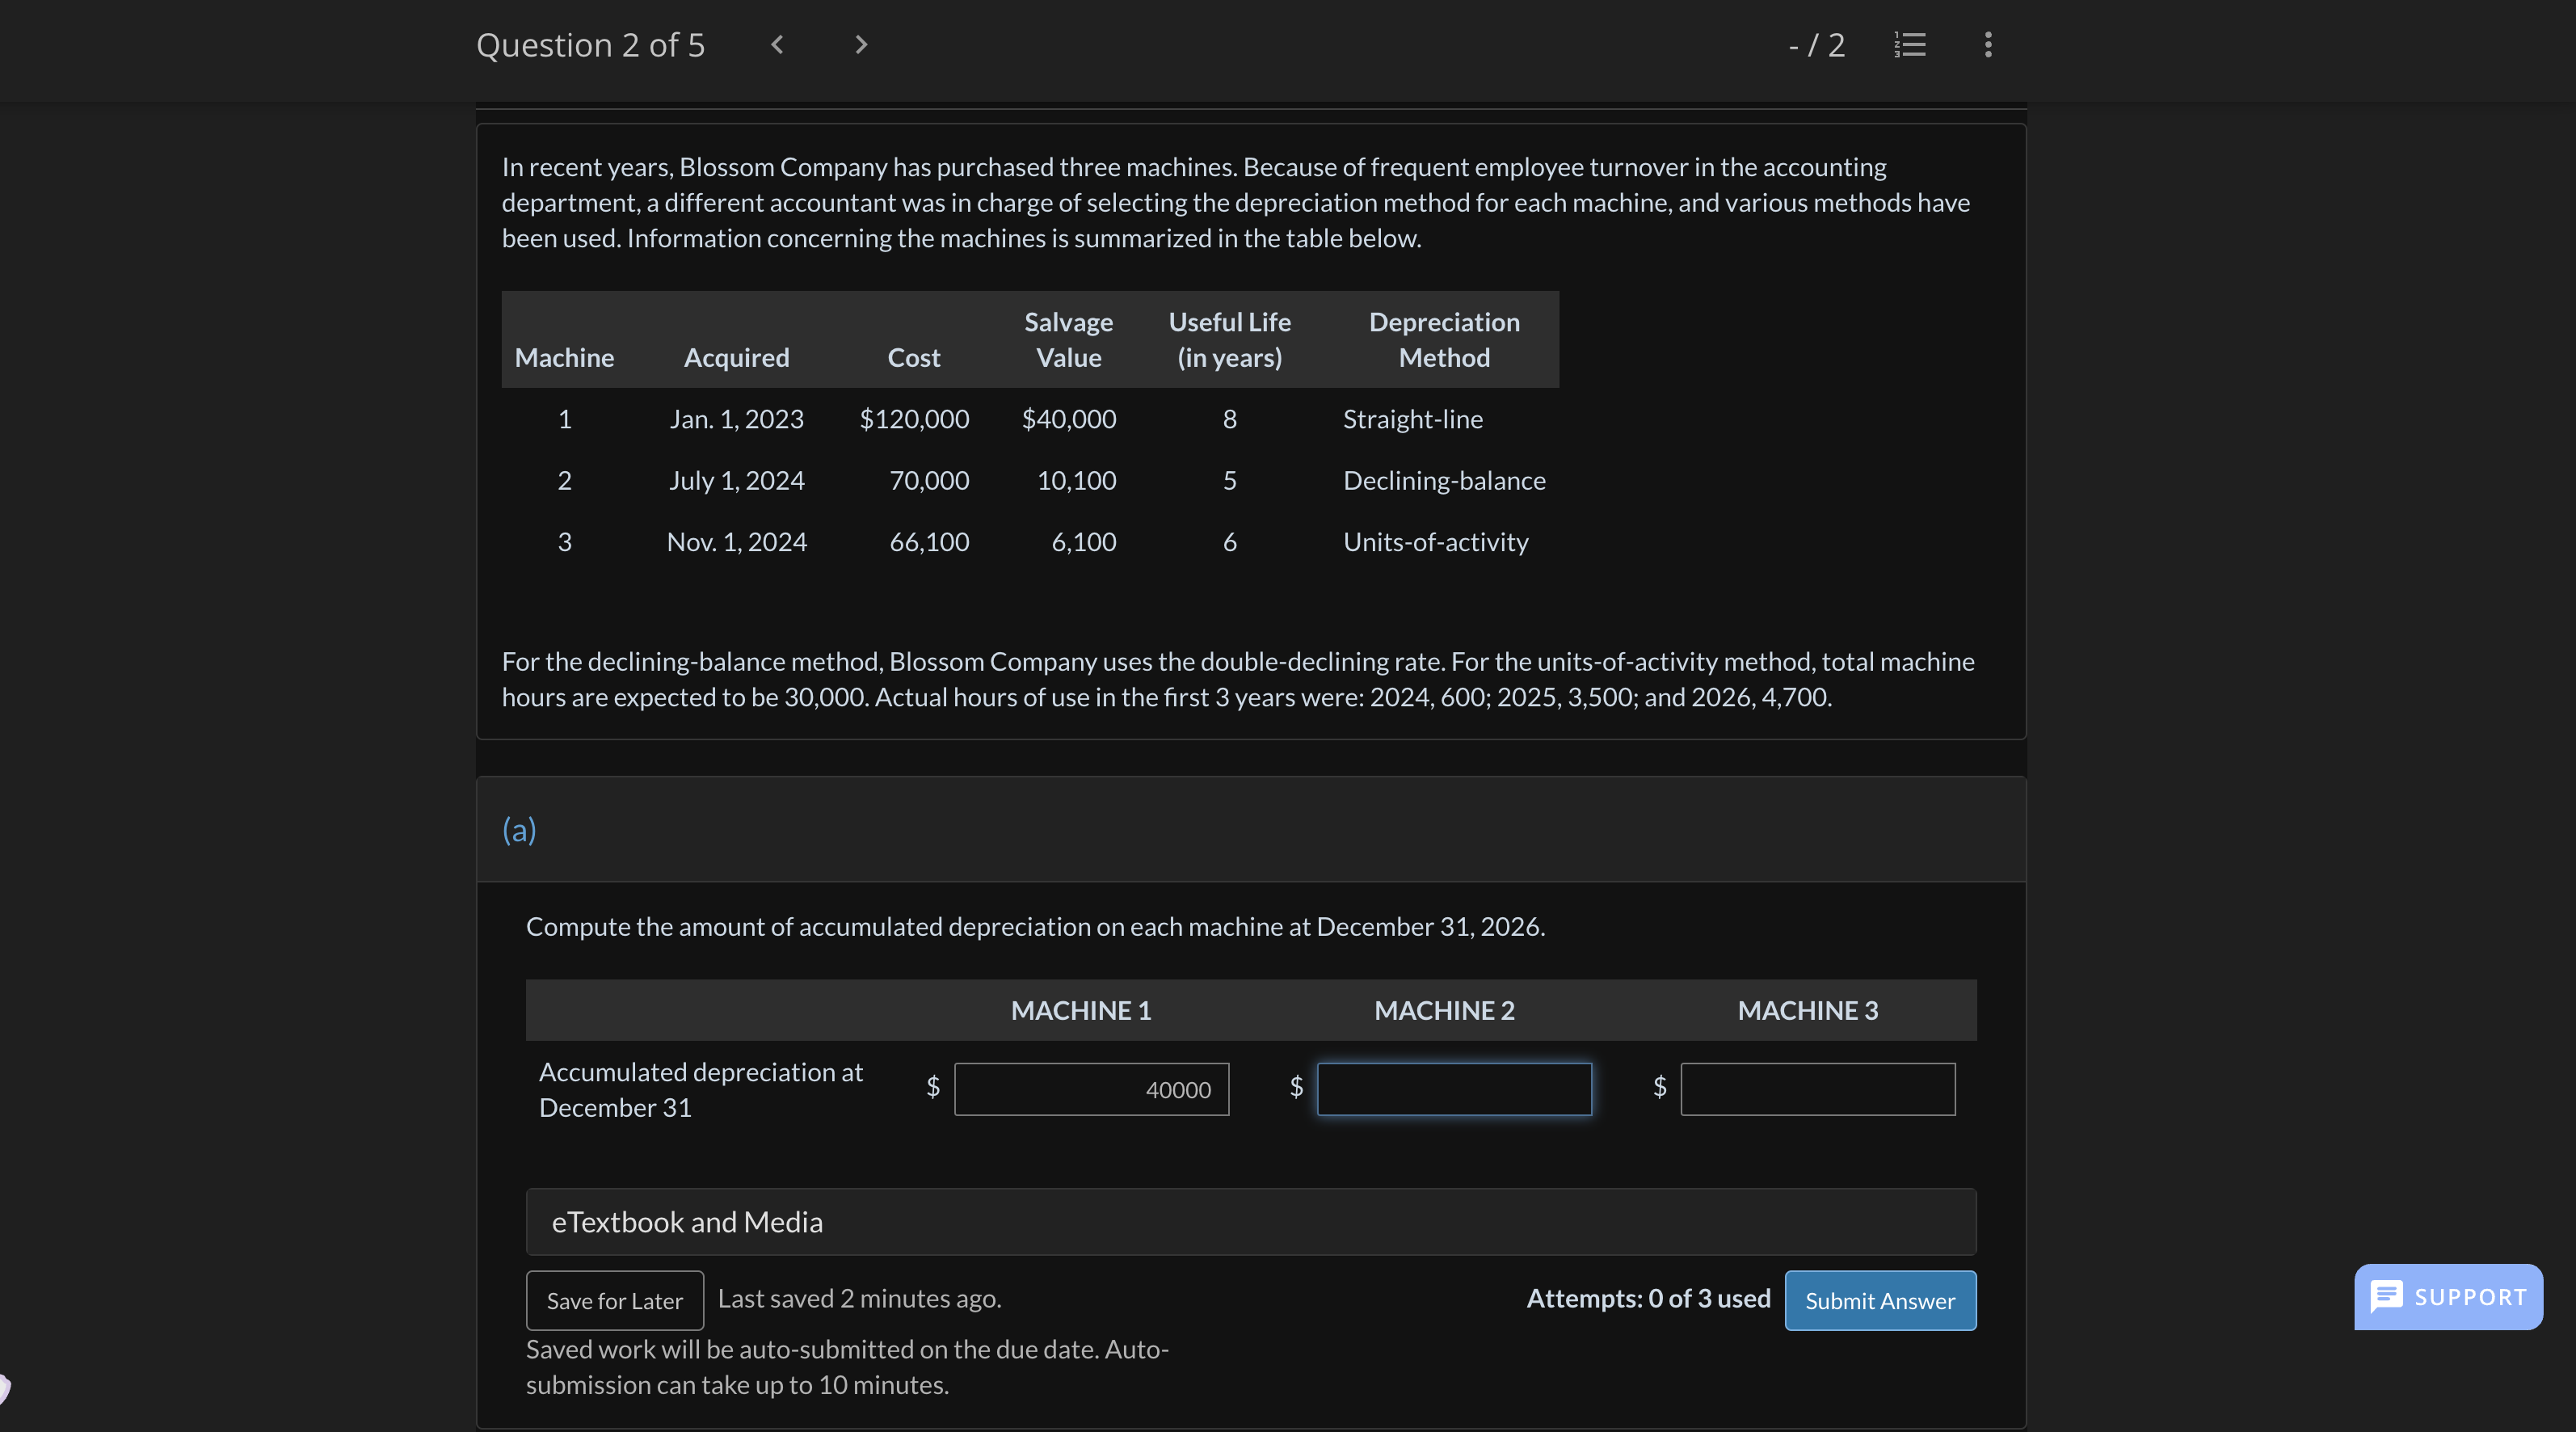Click the score indicator - / 2
Screen dimensions: 2576x1432
(x=1816, y=45)
